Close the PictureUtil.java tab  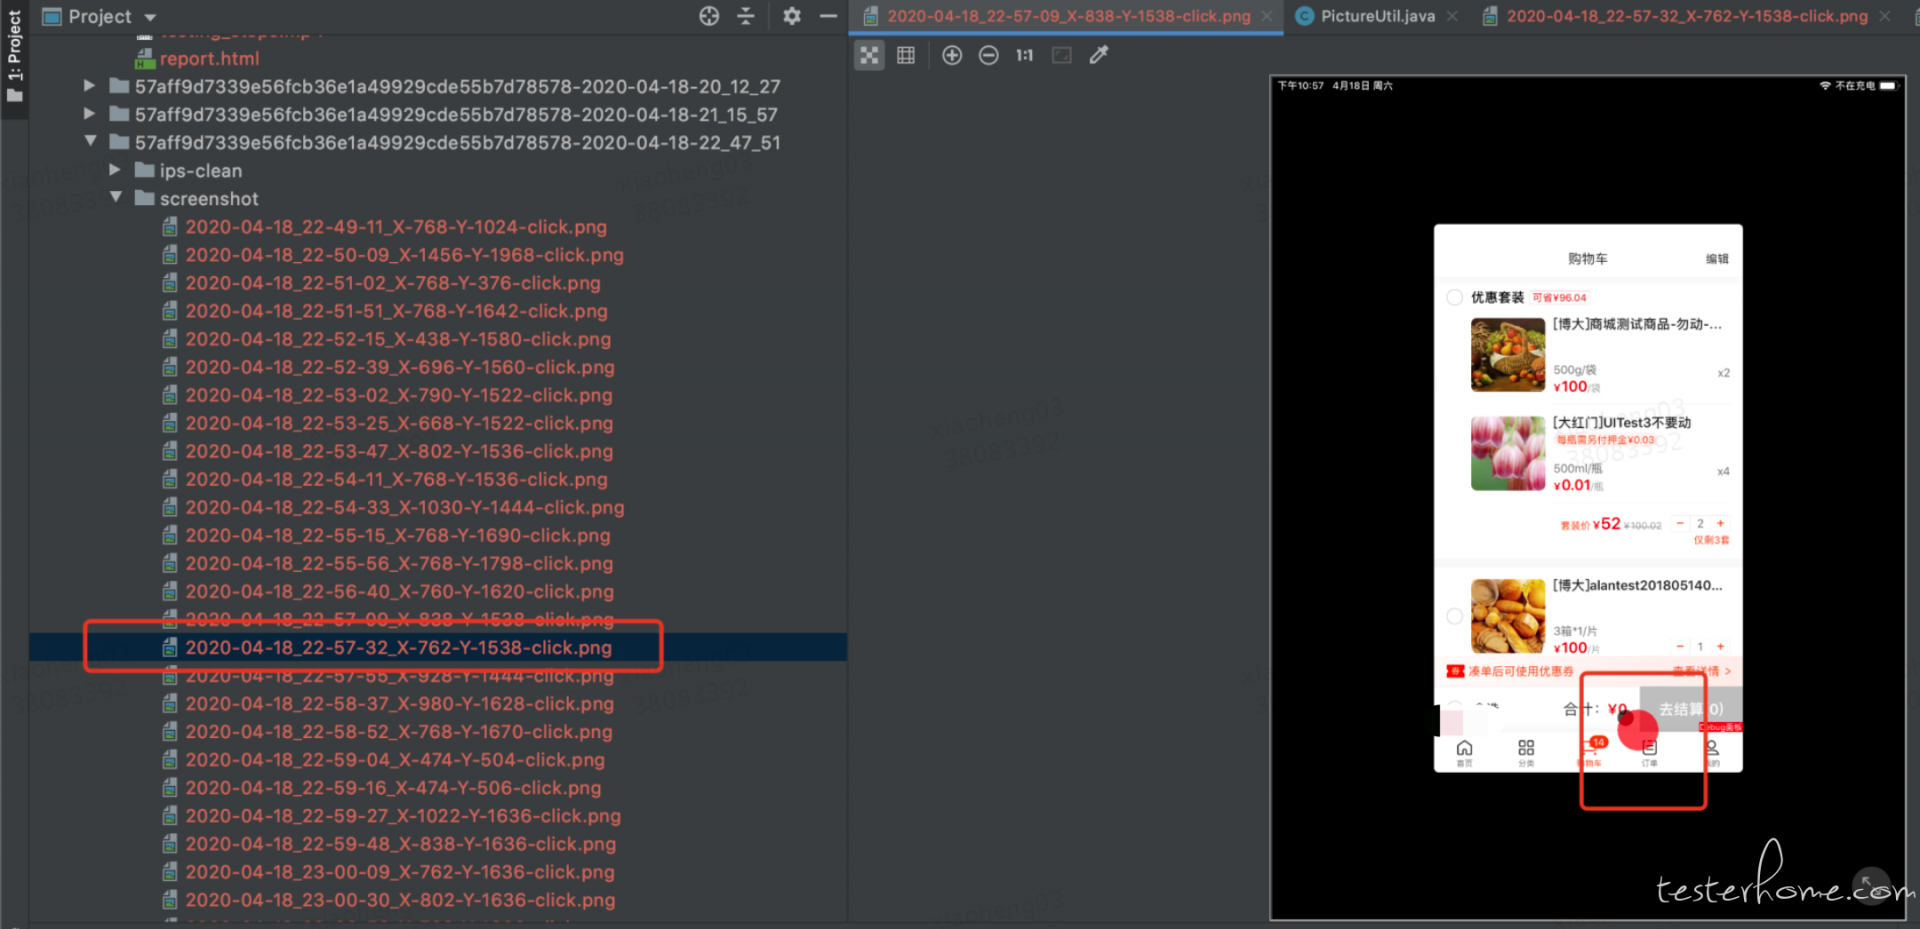[x=1452, y=16]
